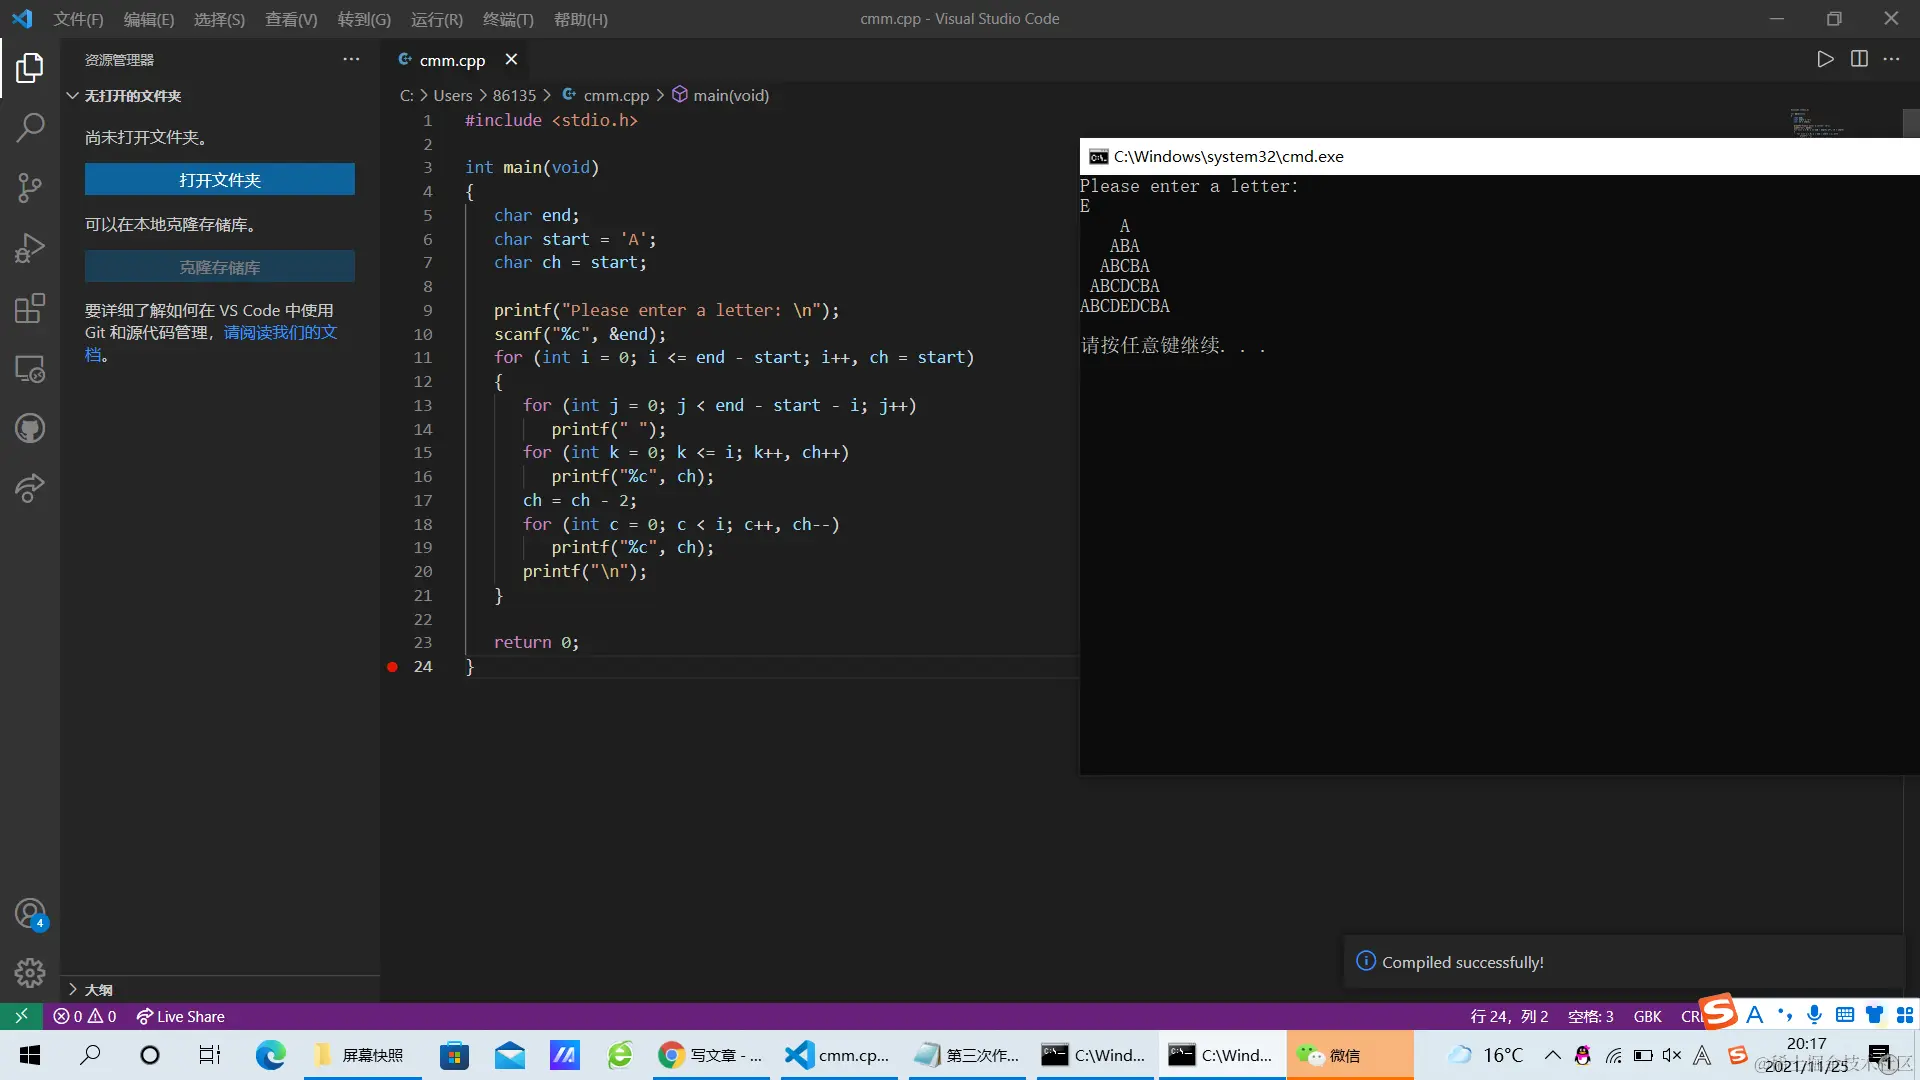Open the read our docs link
Screen dimensions: 1920x1080
pyautogui.click(x=280, y=332)
